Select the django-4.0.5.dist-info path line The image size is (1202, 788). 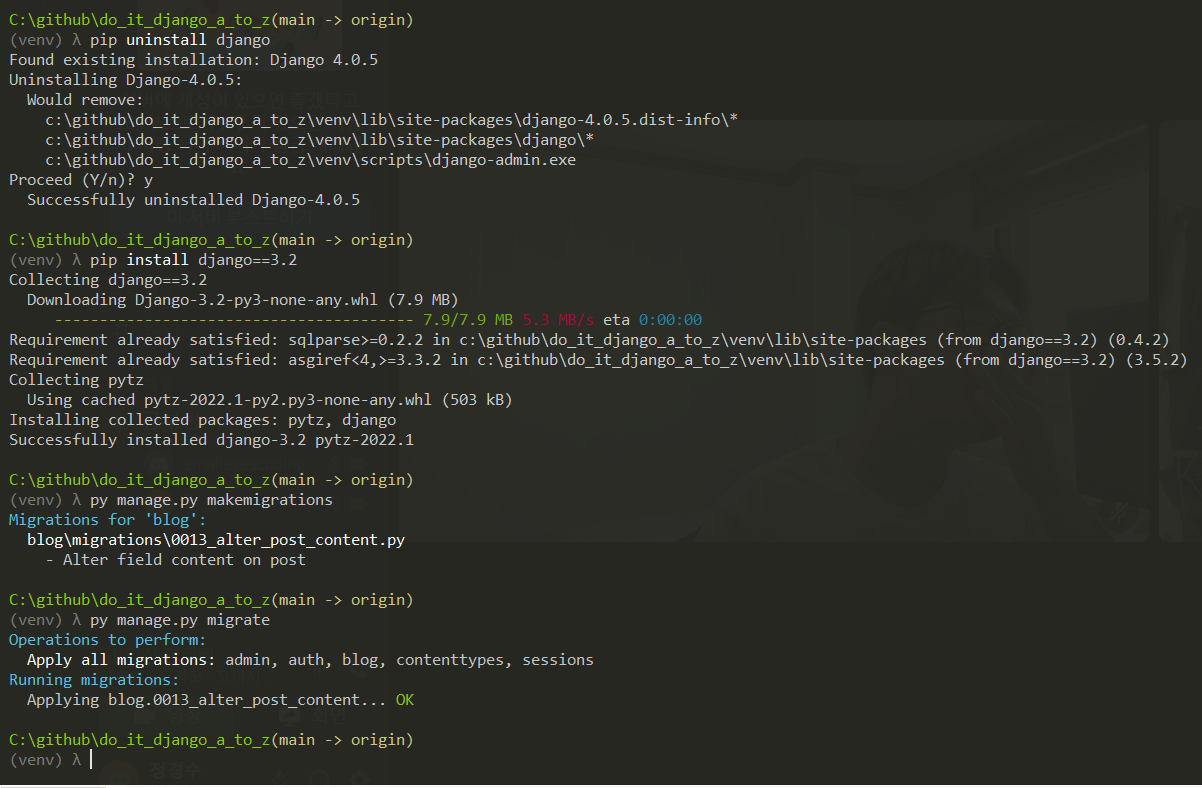coord(392,120)
